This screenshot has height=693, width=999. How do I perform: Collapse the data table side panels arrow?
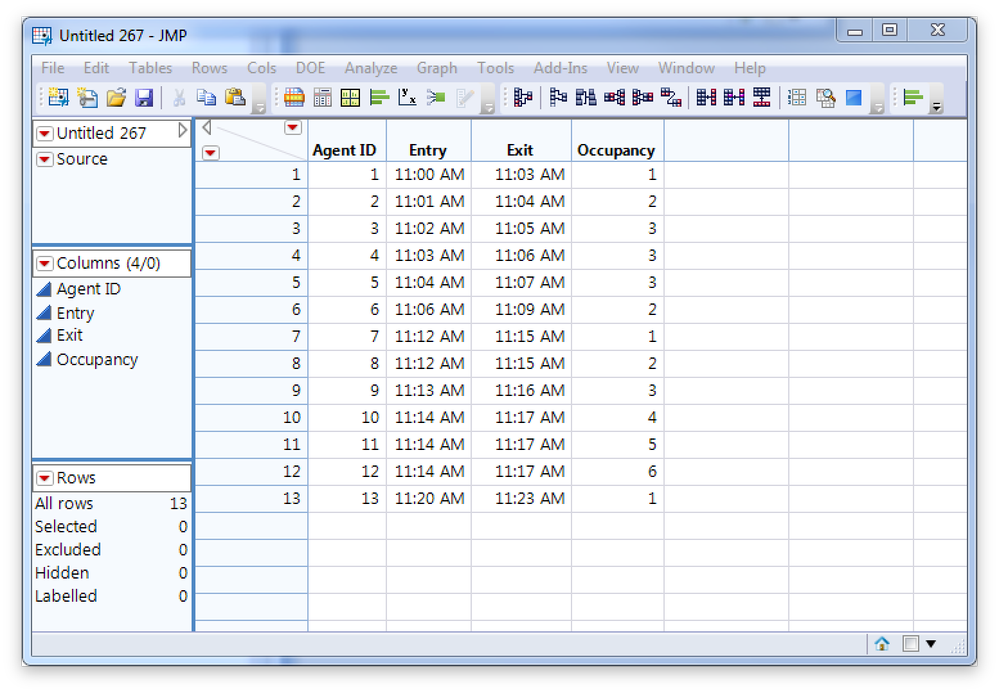pos(206,128)
